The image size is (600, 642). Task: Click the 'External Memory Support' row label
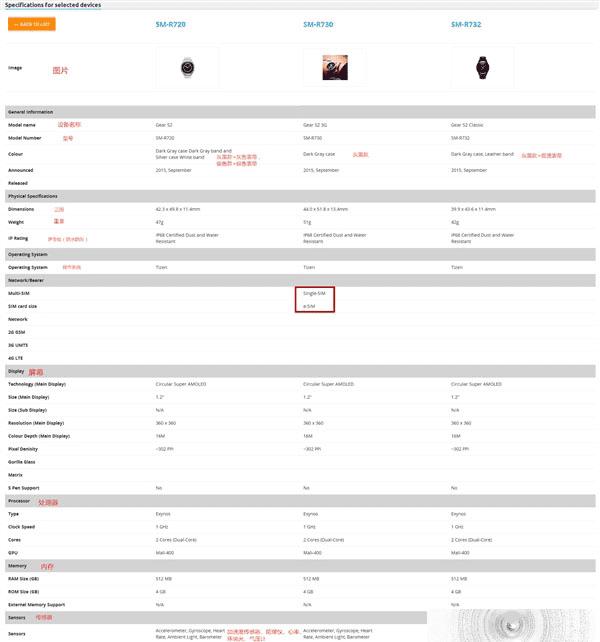(36, 605)
